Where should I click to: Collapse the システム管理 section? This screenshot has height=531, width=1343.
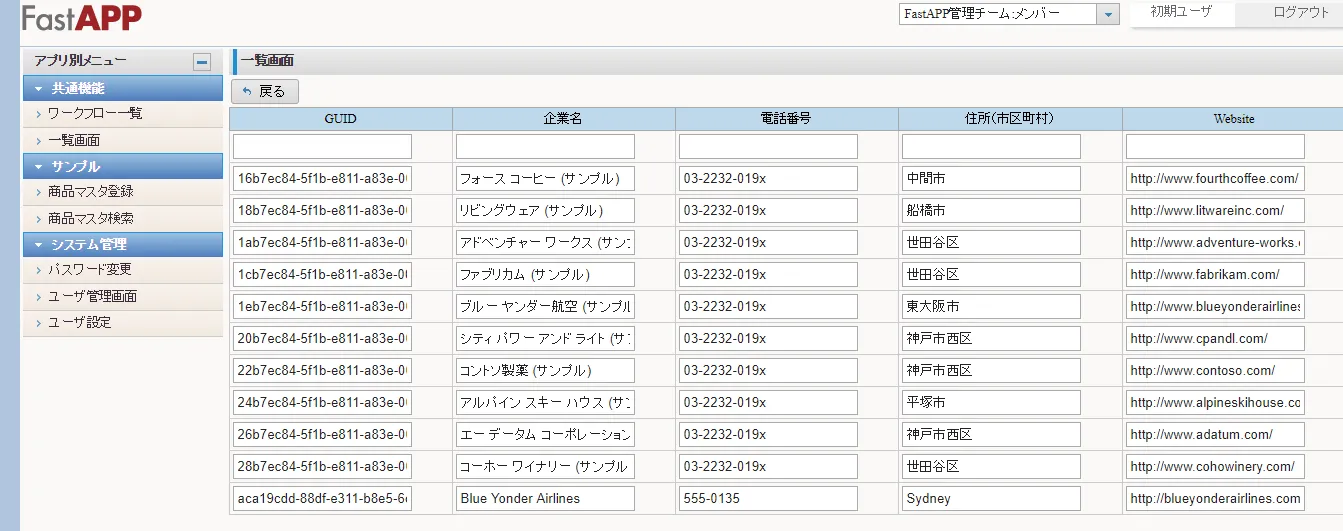tap(123, 244)
